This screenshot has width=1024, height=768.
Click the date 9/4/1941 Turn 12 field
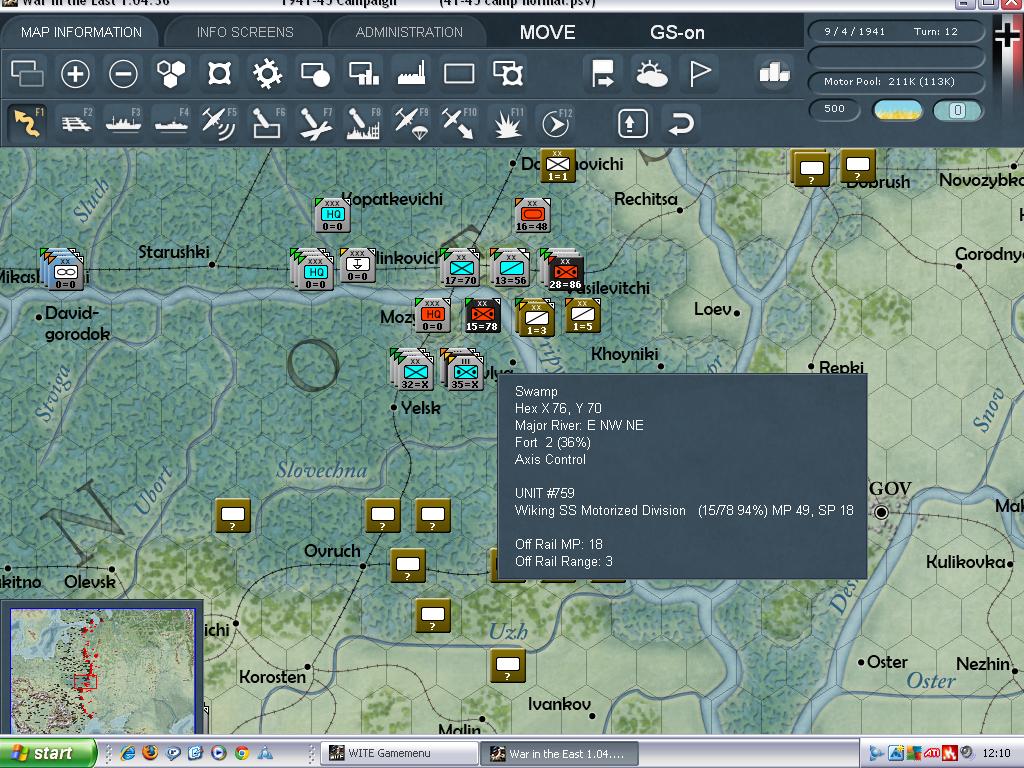[897, 31]
